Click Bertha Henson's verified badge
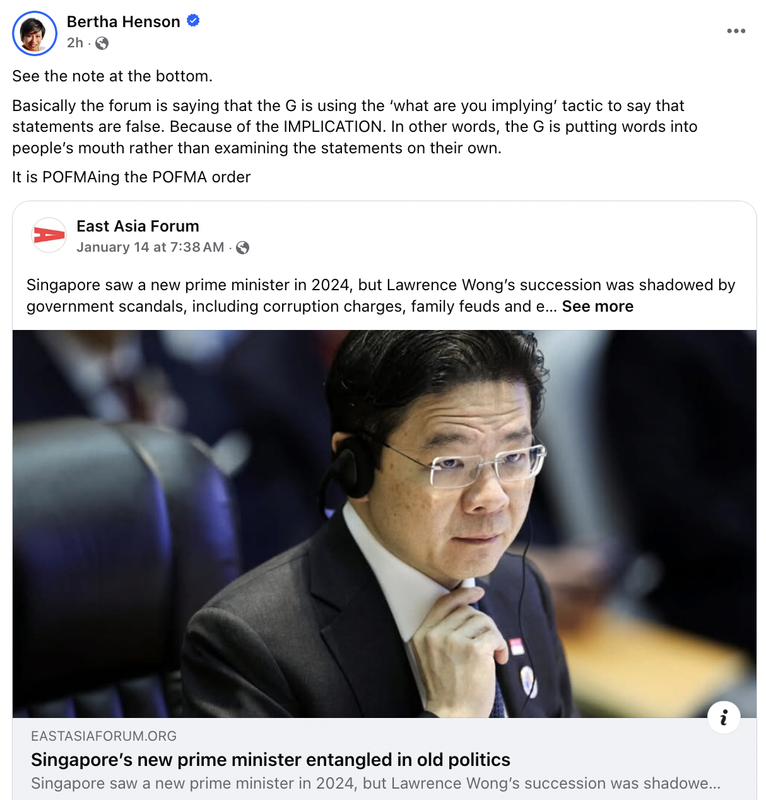This screenshot has height=800, width=766. tap(193, 20)
